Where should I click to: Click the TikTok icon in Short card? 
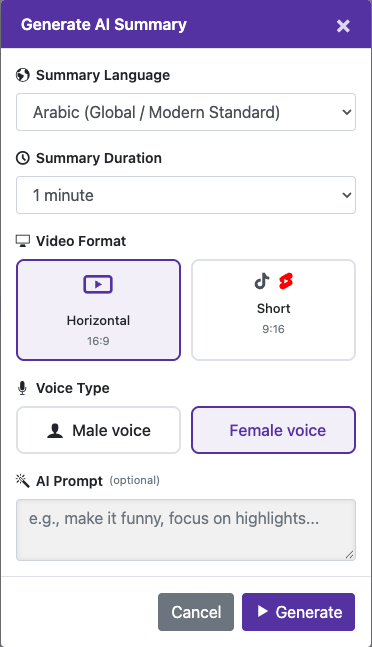click(262, 281)
